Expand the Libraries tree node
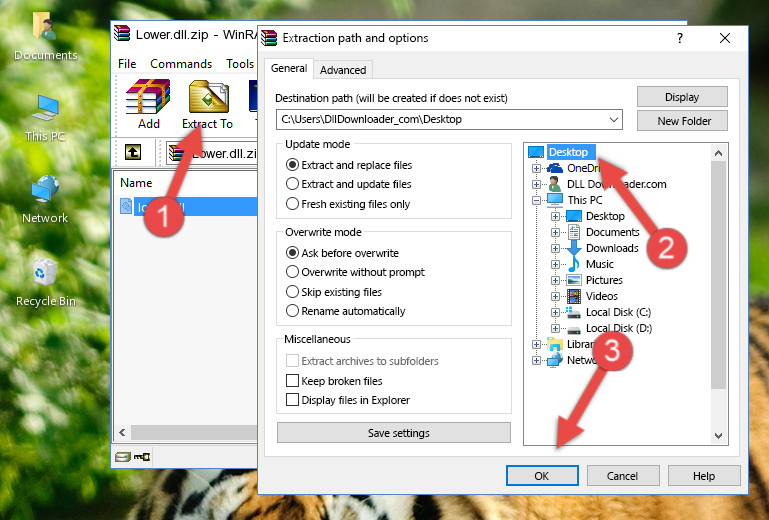769x520 pixels. click(536, 344)
